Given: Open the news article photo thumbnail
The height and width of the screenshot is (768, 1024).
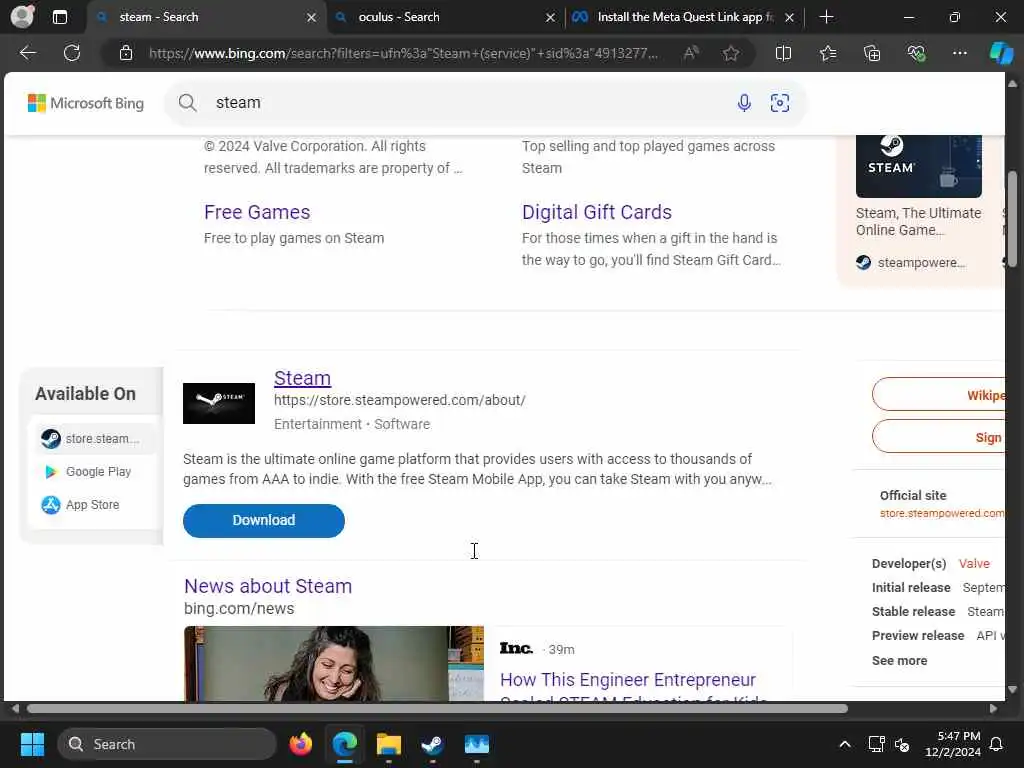Looking at the screenshot, I should click(334, 664).
